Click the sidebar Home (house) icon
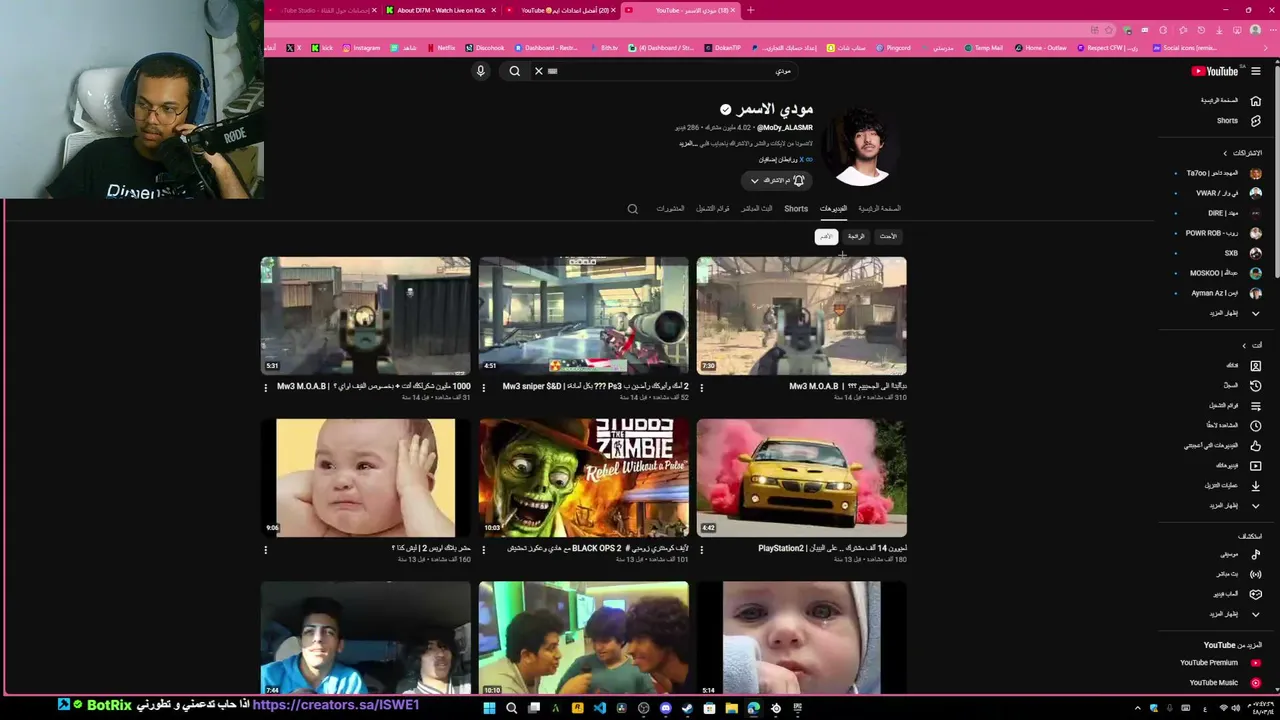The width and height of the screenshot is (1280, 720). click(x=1255, y=101)
